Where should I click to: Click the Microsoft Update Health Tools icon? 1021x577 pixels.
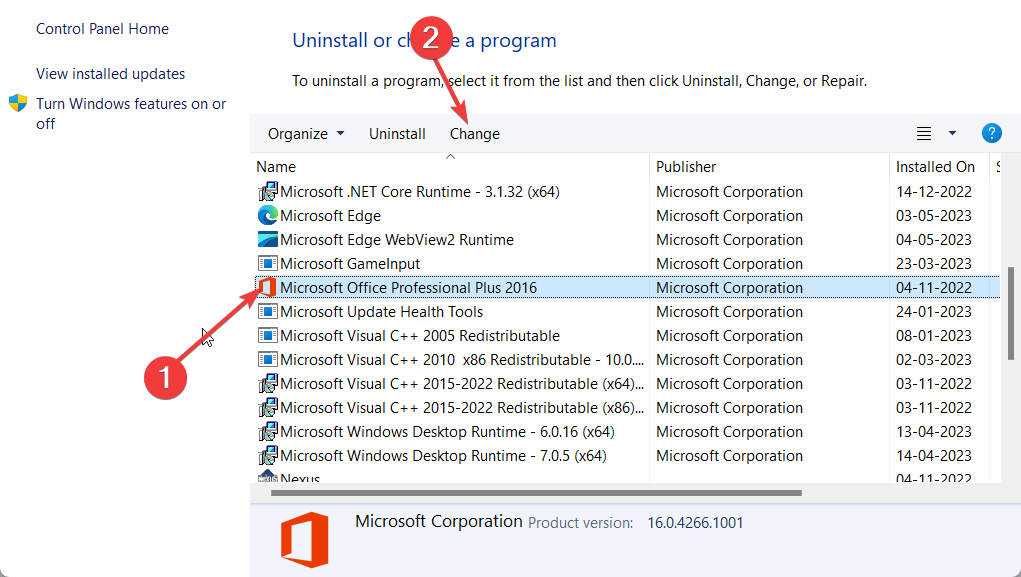pos(268,312)
